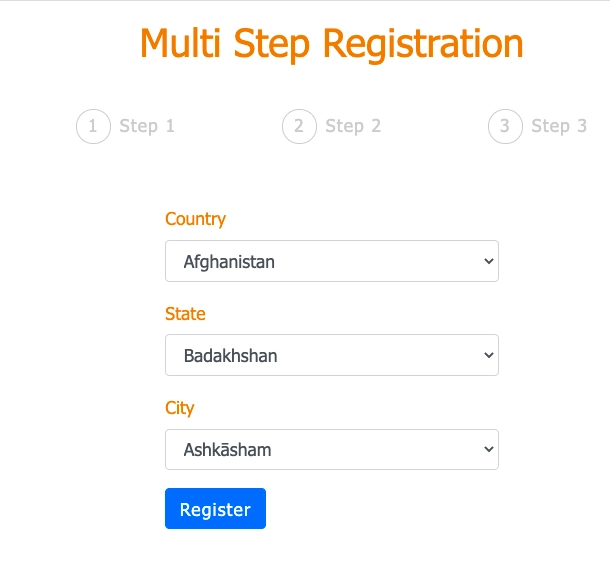610x569 pixels.
Task: Click the Country dropdown chevron arrow
Action: point(489,261)
